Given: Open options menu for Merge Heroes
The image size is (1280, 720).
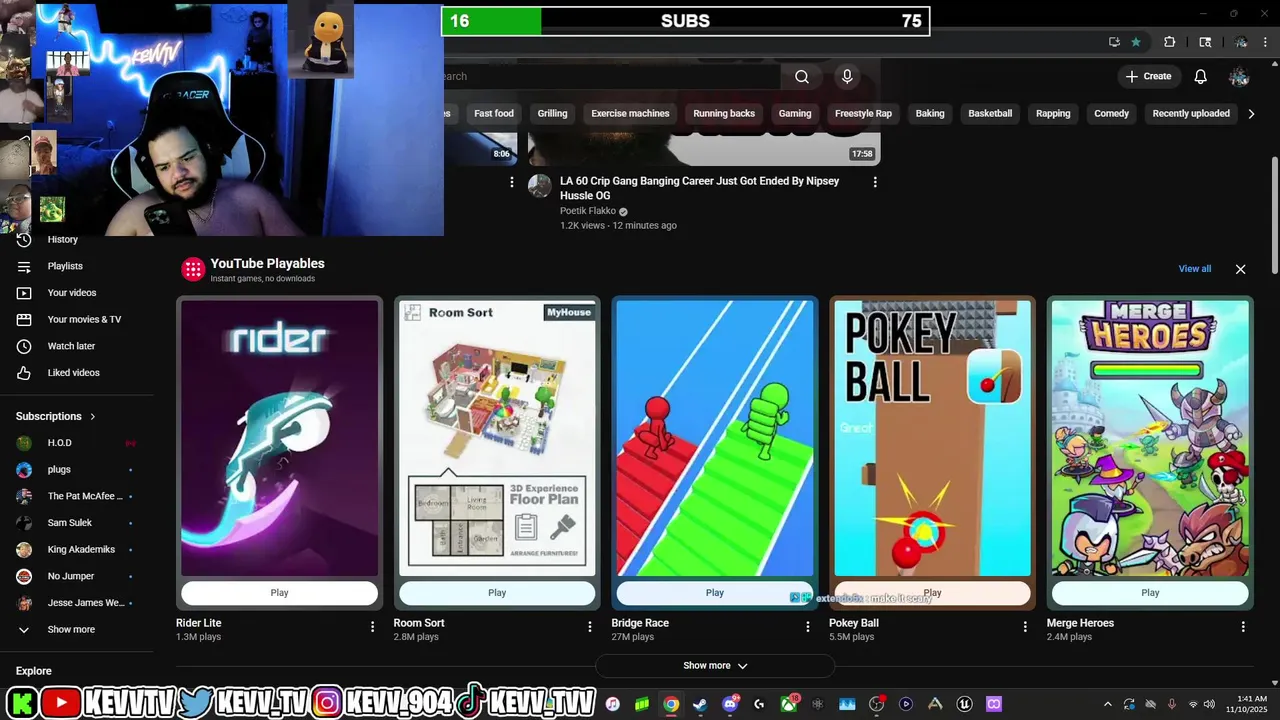Looking at the screenshot, I should click(x=1243, y=627).
